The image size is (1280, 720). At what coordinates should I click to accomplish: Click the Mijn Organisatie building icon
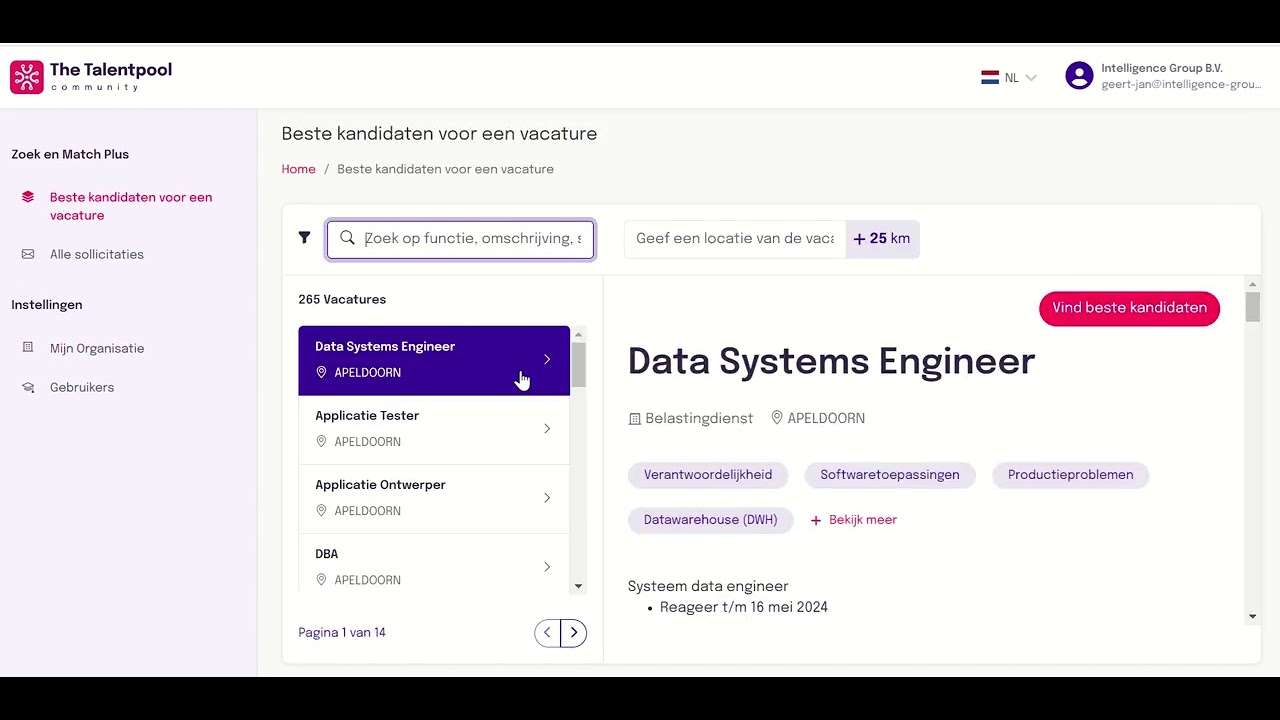28,348
